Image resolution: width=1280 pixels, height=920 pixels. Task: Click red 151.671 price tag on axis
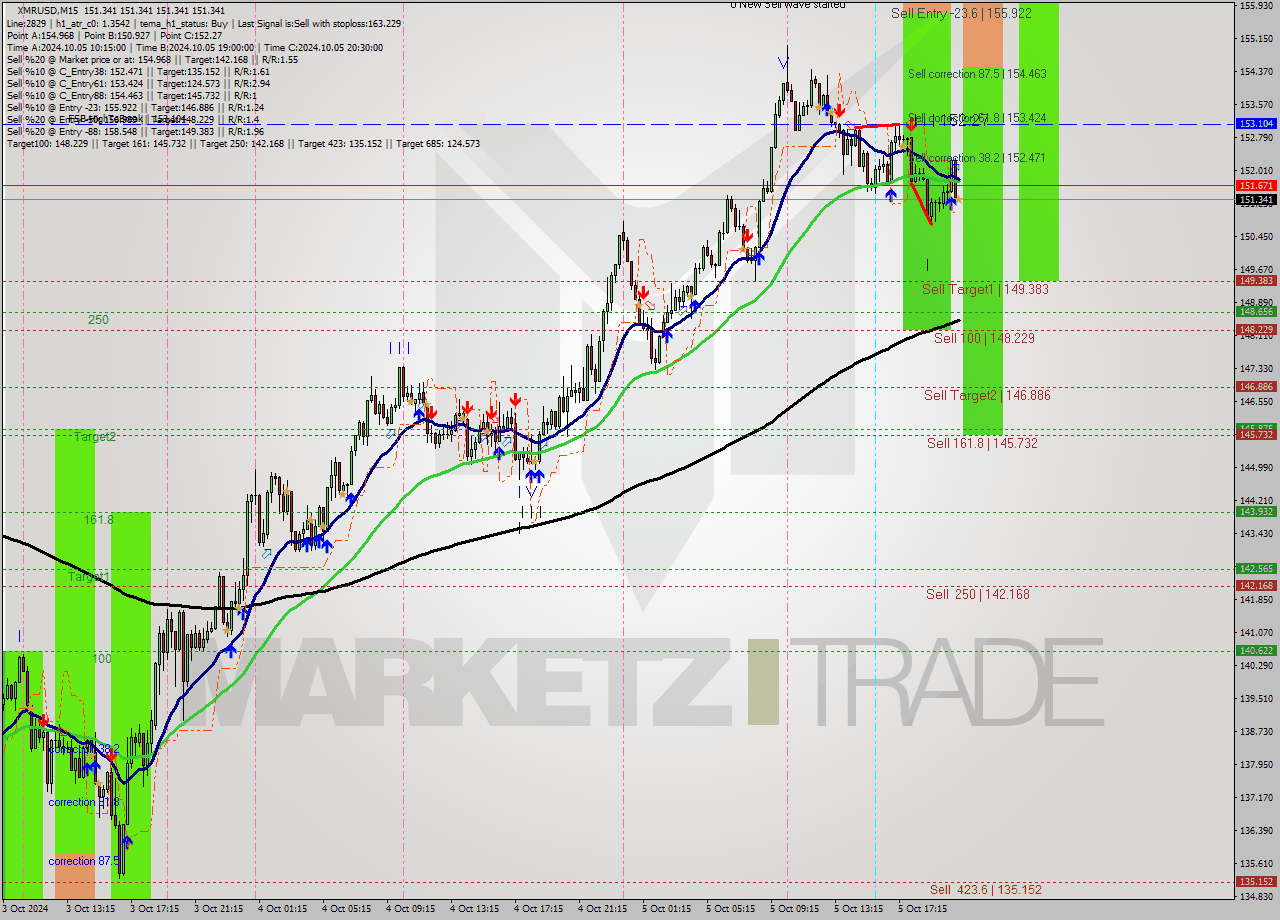1256,186
